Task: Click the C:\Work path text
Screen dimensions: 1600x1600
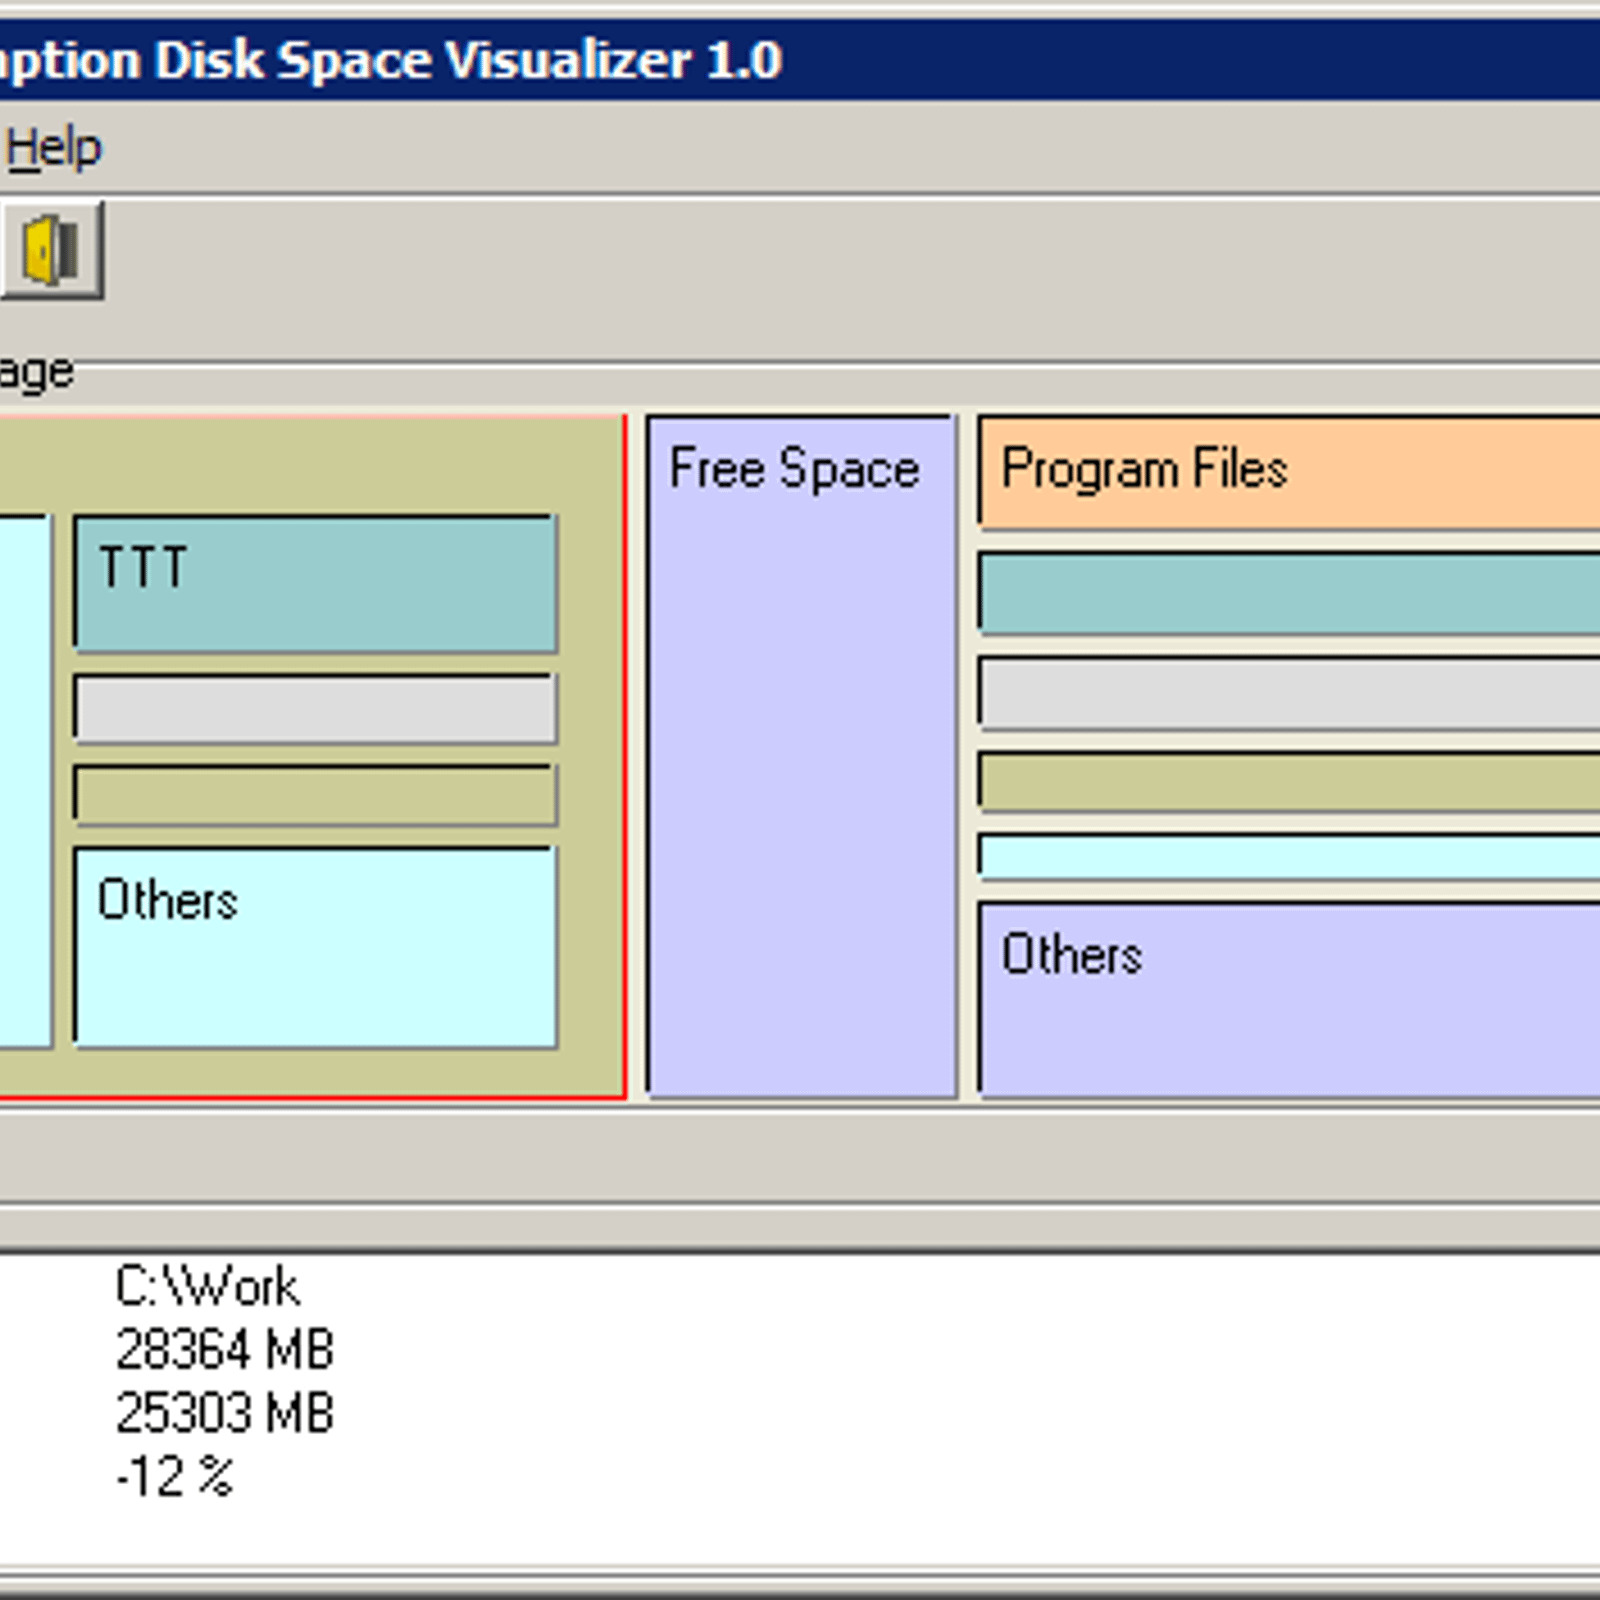Action: 207,1286
